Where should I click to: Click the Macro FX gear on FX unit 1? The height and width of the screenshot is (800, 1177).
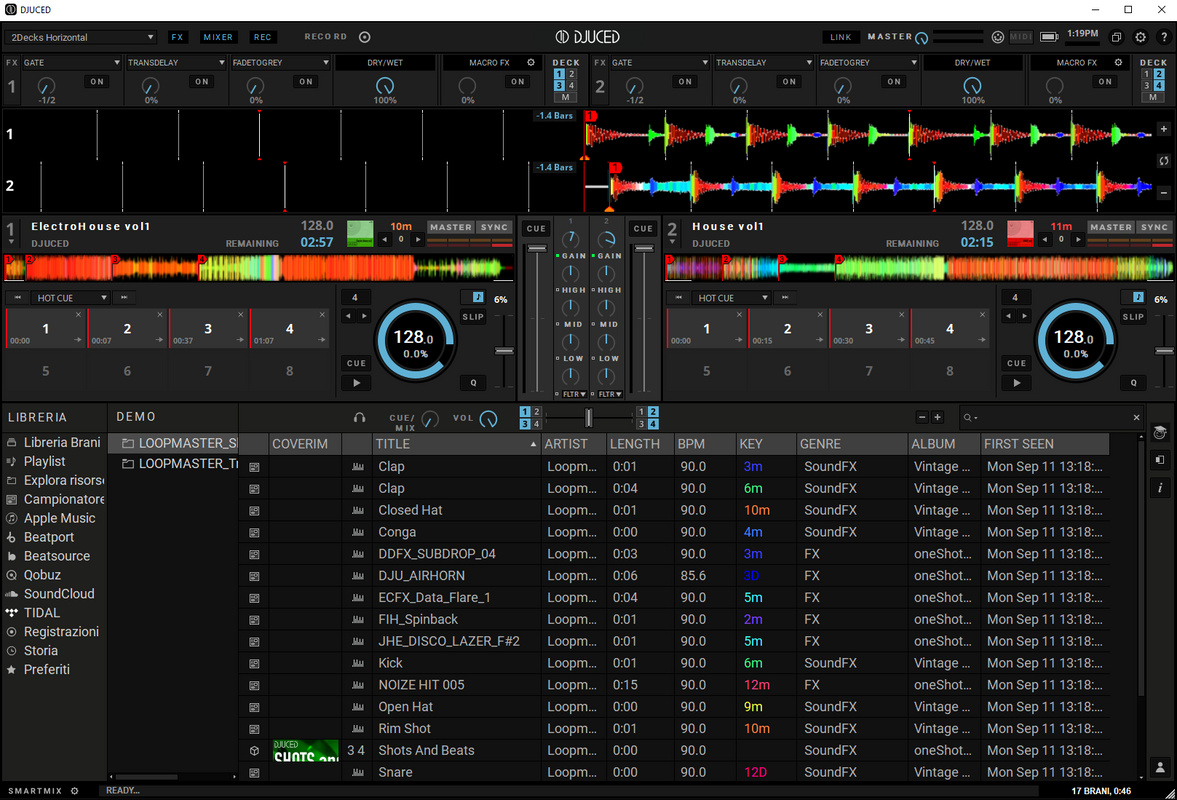[x=531, y=62]
